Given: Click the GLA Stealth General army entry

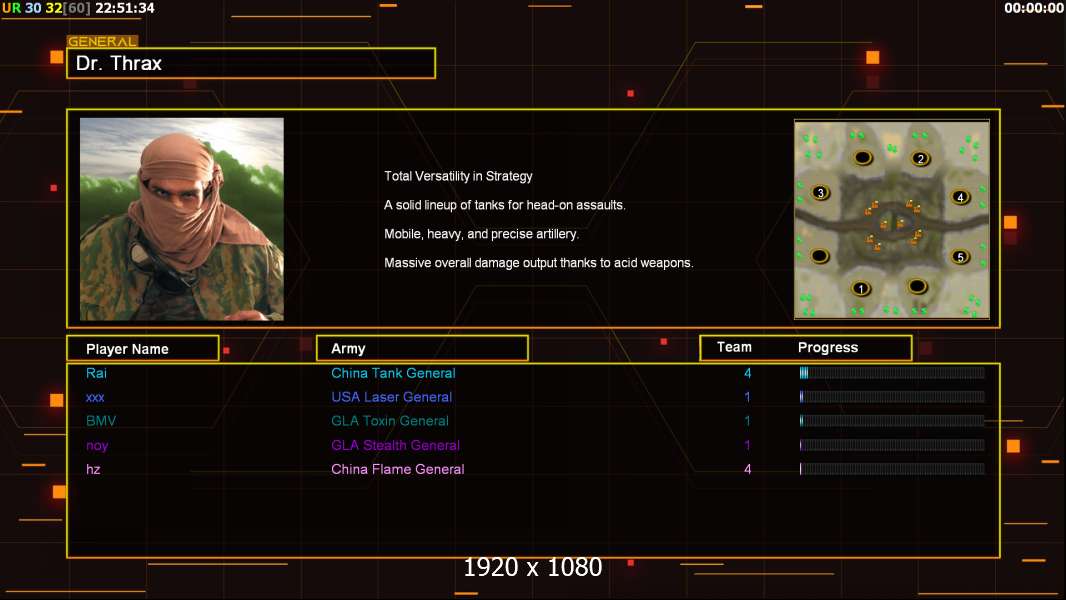Looking at the screenshot, I should coord(395,445).
